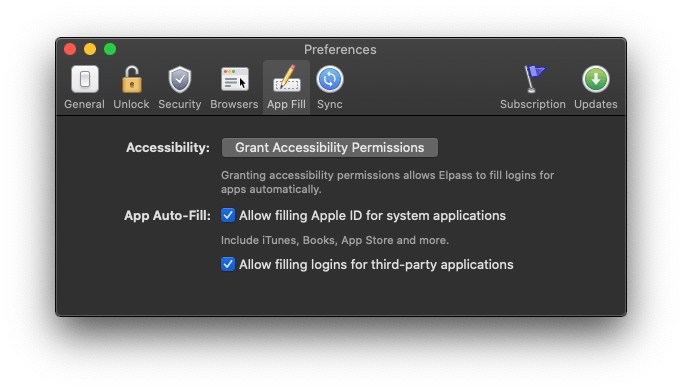Uncheck Allow filling Apple ID checkbox

click(228, 215)
